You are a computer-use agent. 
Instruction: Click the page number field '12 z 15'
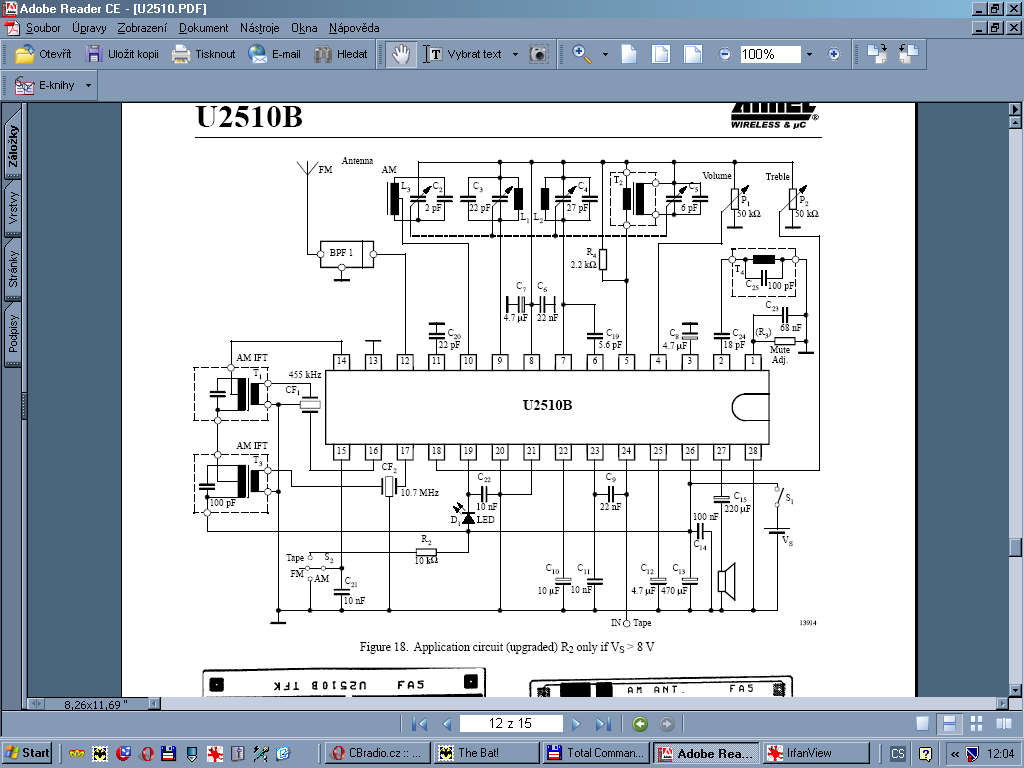(511, 724)
